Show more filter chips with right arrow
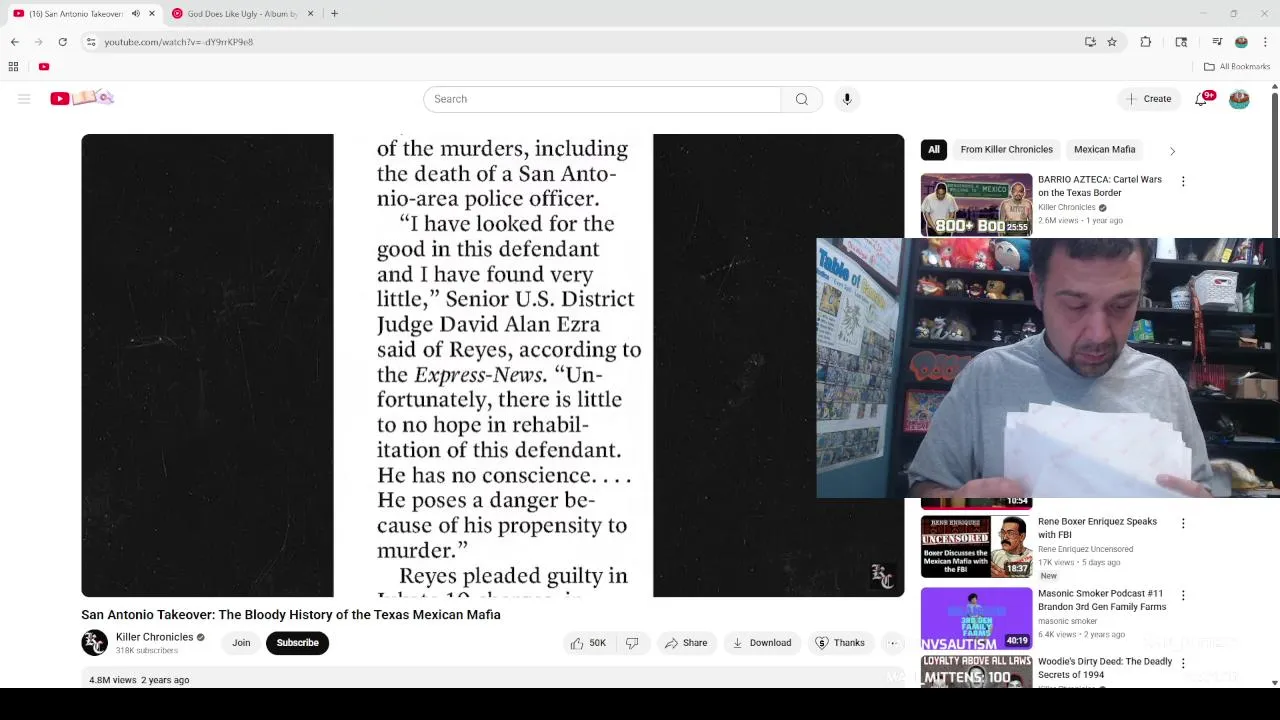The image size is (1280, 720). (1172, 150)
